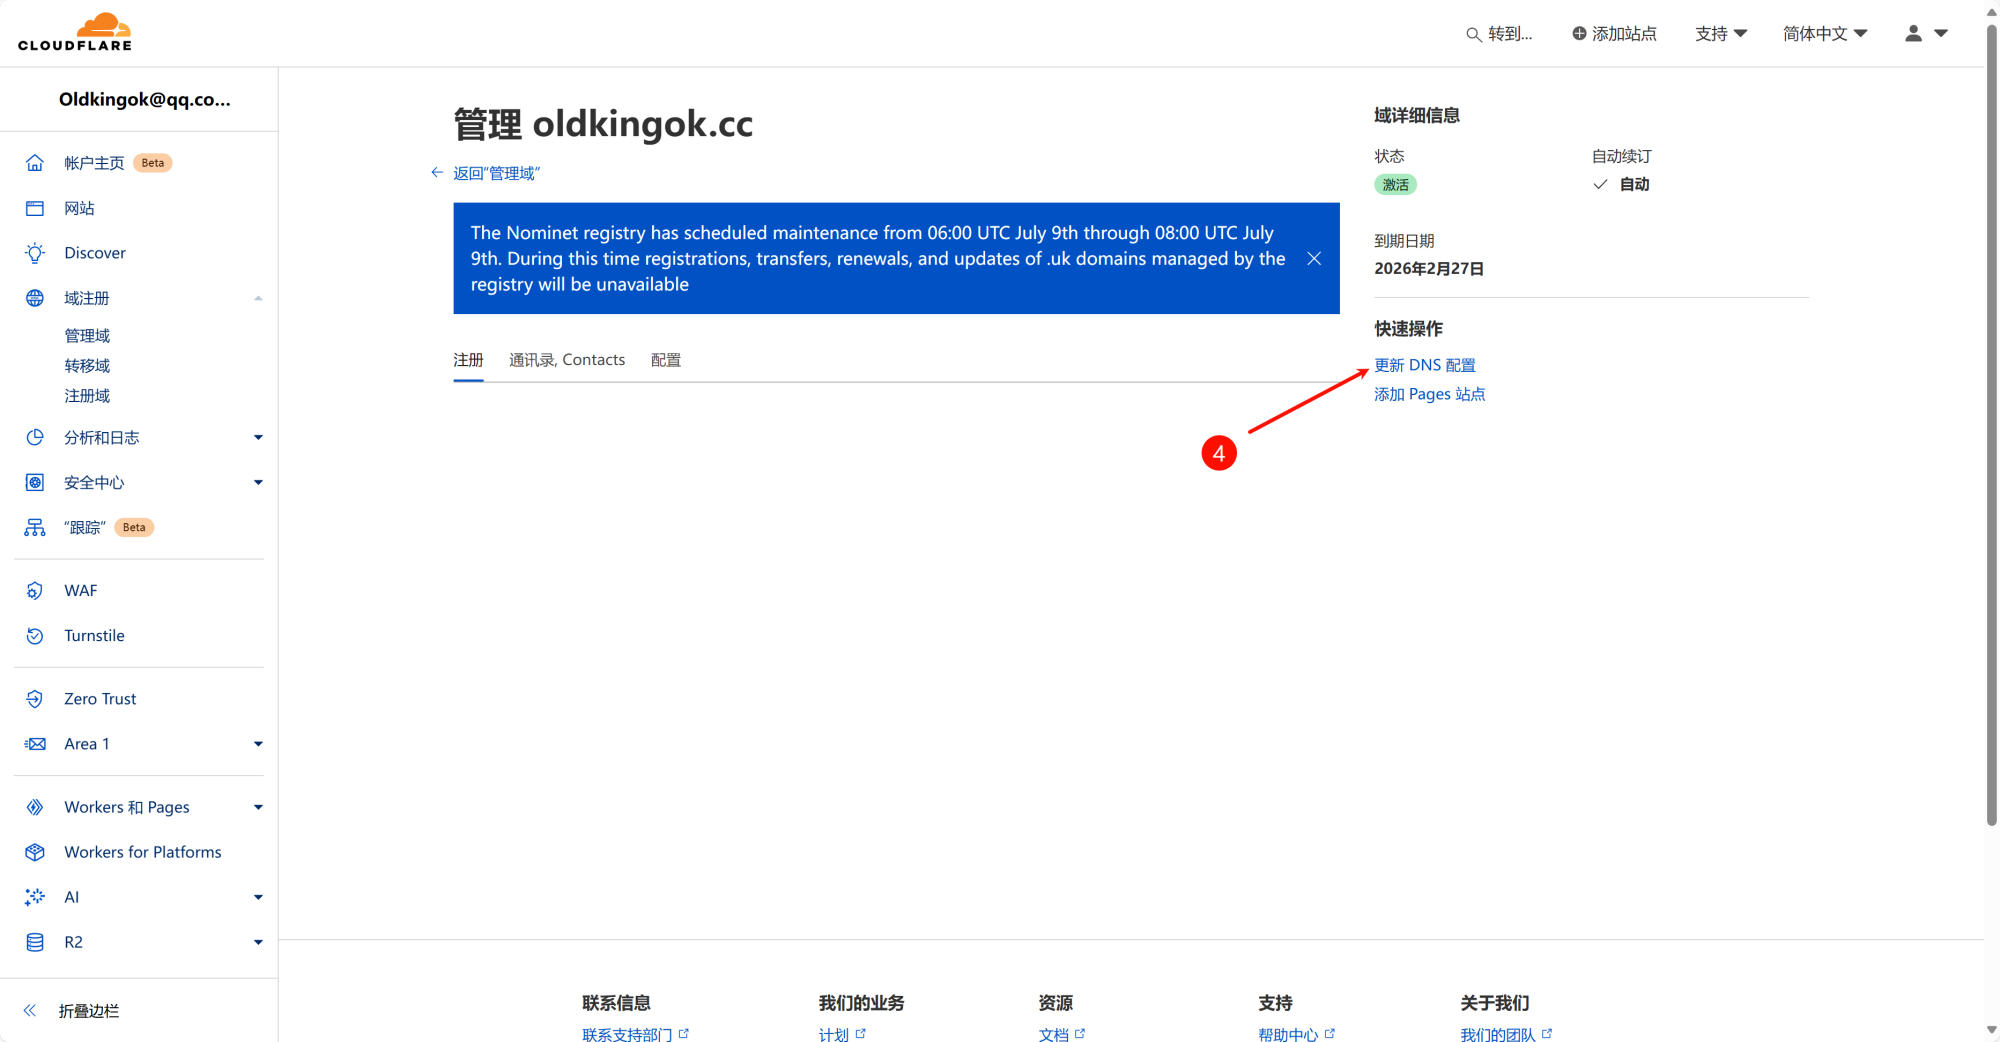
Task: Click the Turnstile sidebar label
Action: (94, 636)
